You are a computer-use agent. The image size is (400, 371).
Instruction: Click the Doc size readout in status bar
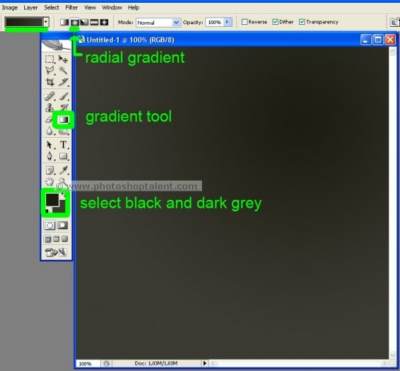click(157, 363)
